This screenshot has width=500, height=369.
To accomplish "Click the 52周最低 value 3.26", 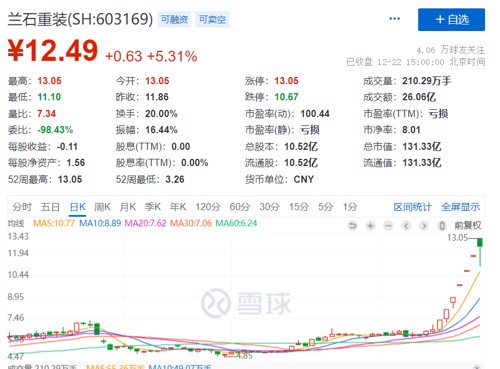I will point(175,179).
